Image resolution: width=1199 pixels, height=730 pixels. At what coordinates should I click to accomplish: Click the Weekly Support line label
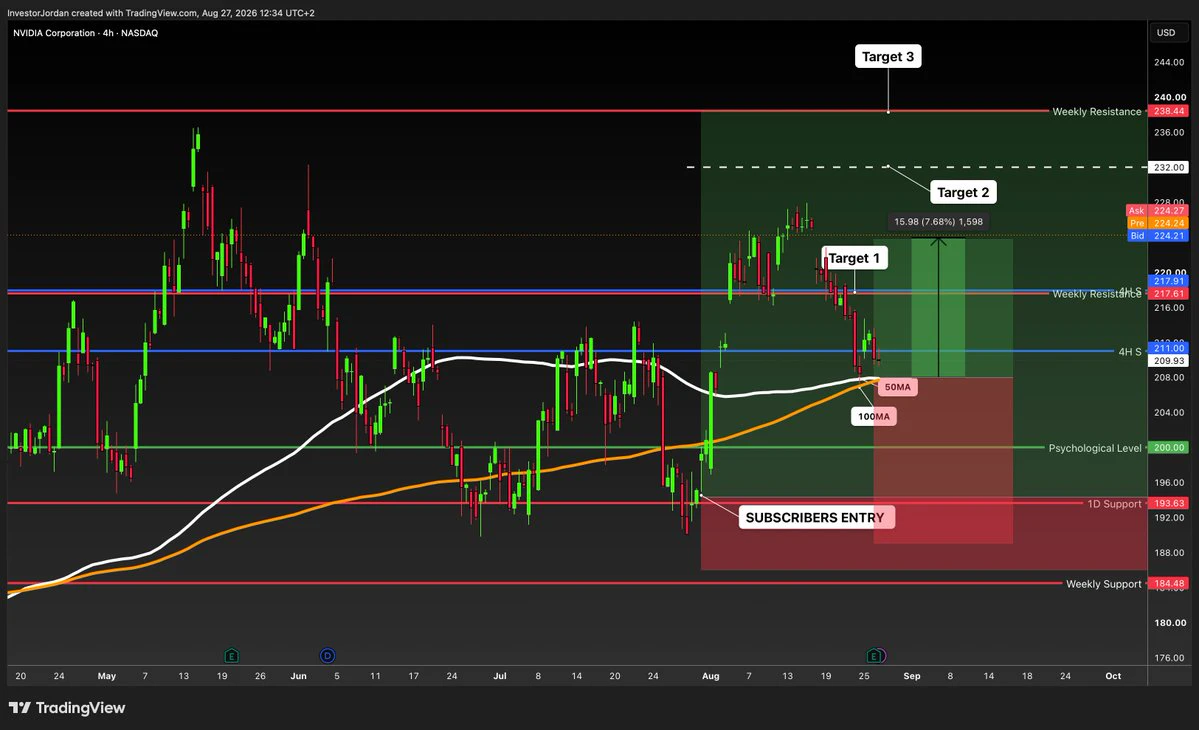pos(1103,584)
